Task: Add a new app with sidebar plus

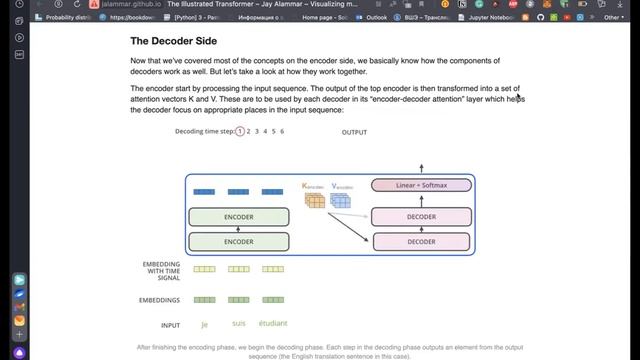Action: (x=19, y=335)
